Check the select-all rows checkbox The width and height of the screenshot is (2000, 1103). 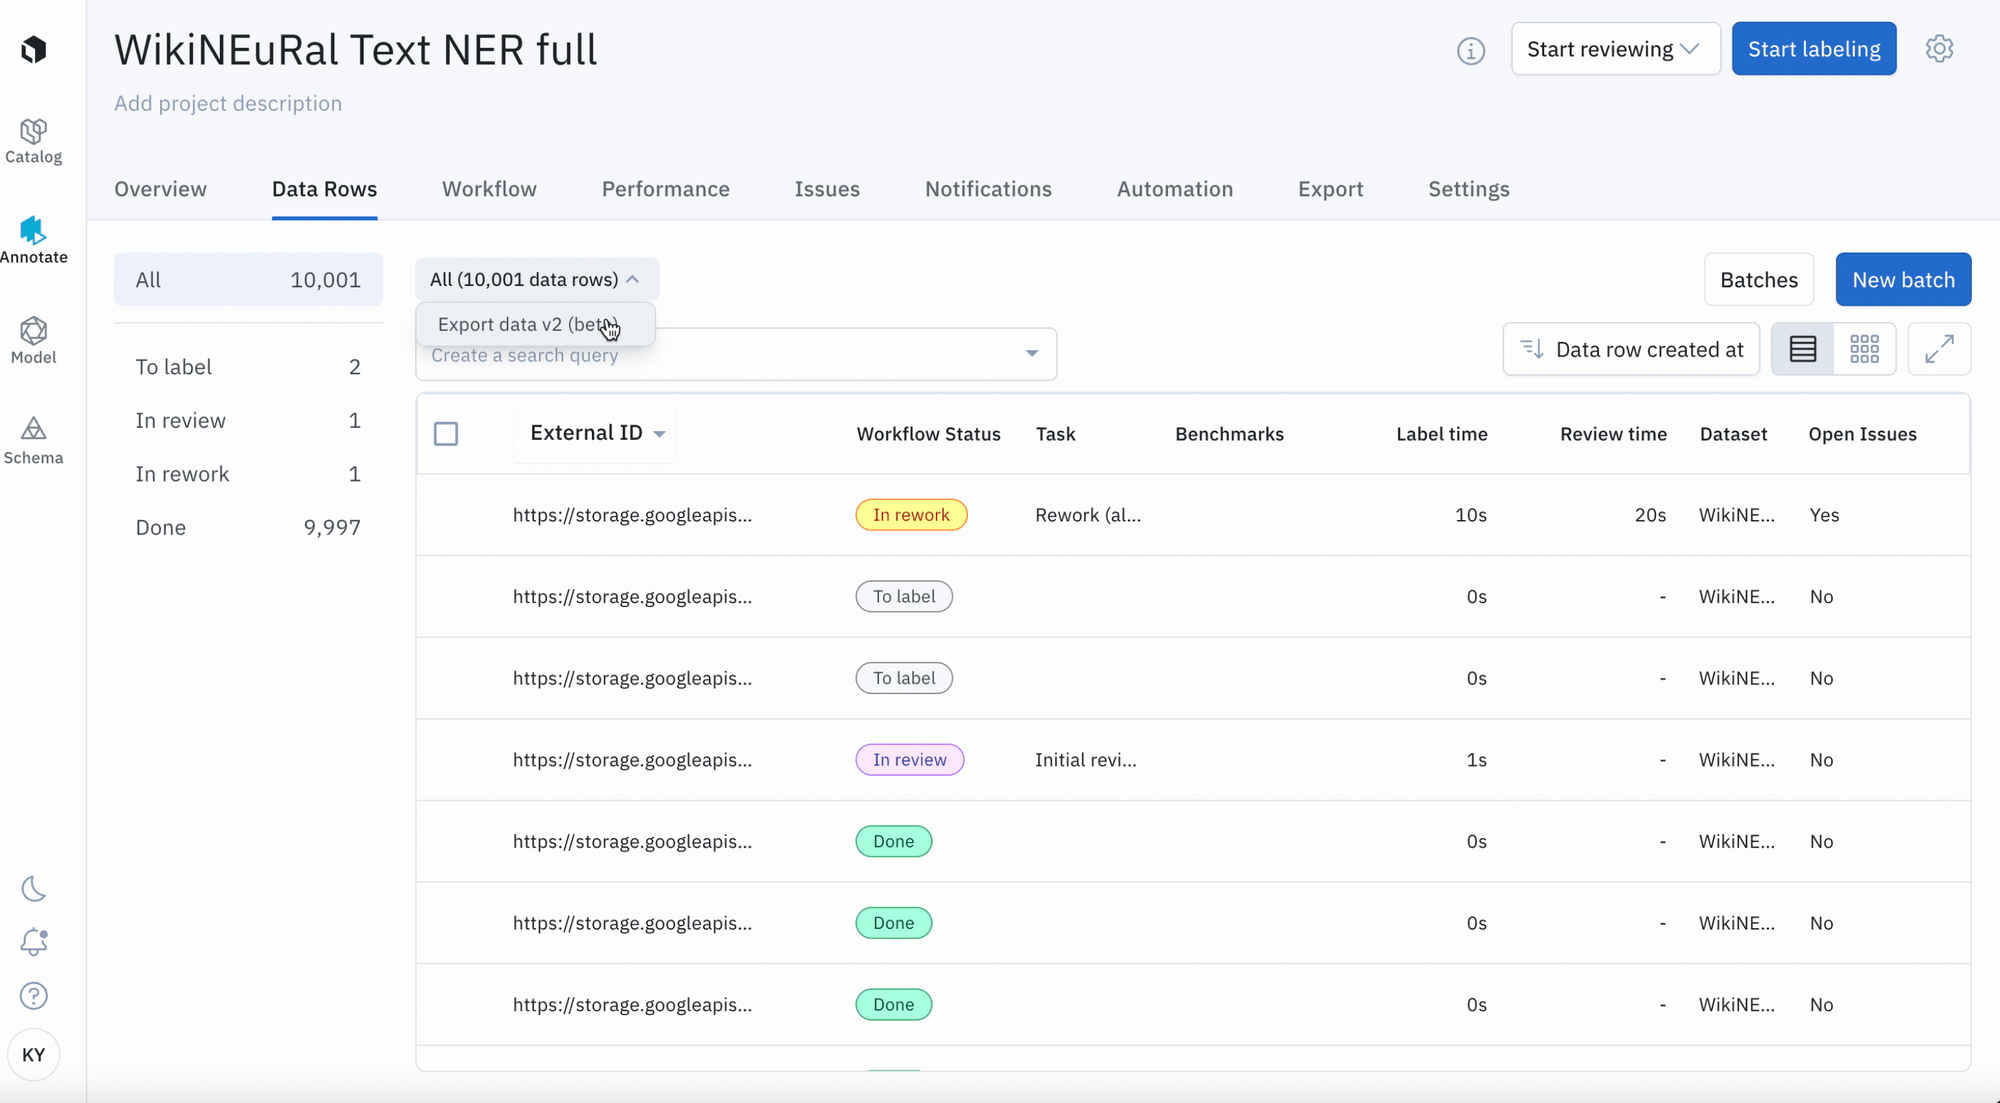(x=446, y=434)
